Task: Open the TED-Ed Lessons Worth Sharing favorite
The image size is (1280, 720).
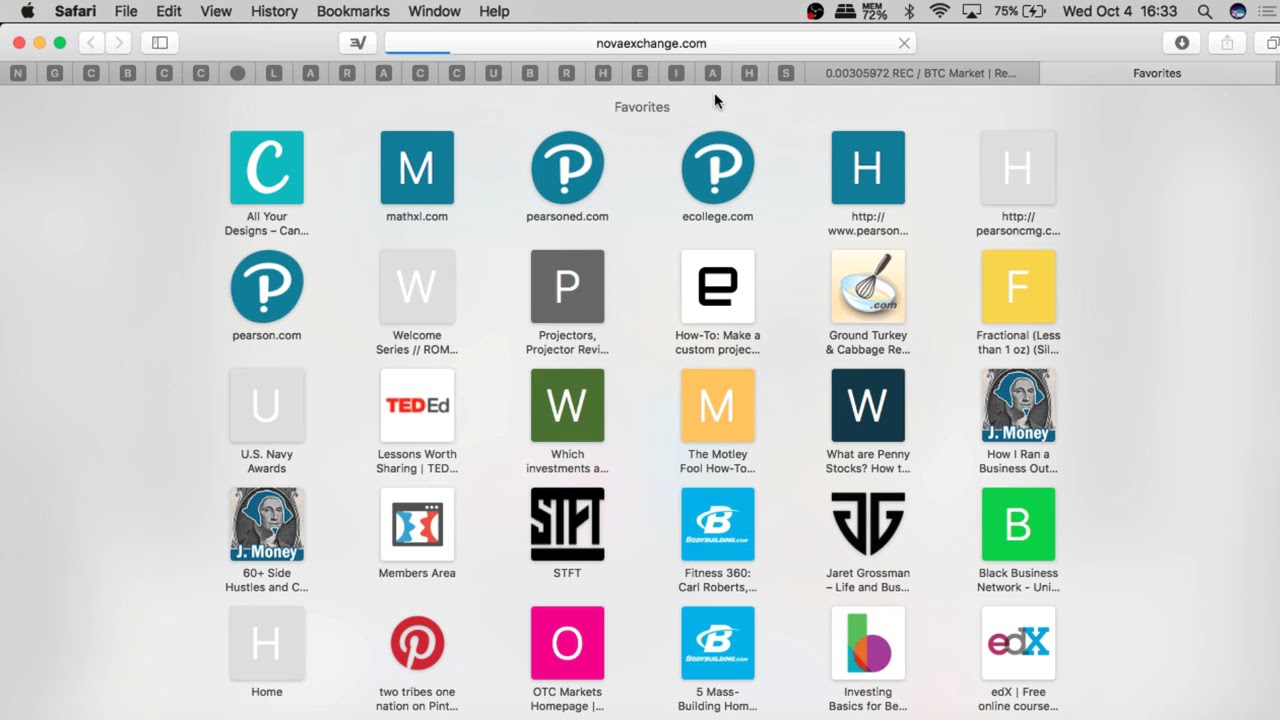Action: (x=417, y=406)
